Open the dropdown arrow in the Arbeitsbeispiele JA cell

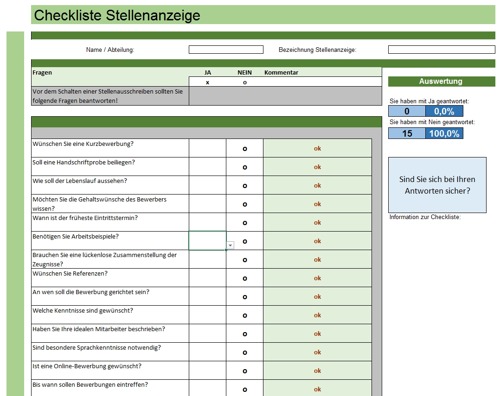(x=230, y=245)
